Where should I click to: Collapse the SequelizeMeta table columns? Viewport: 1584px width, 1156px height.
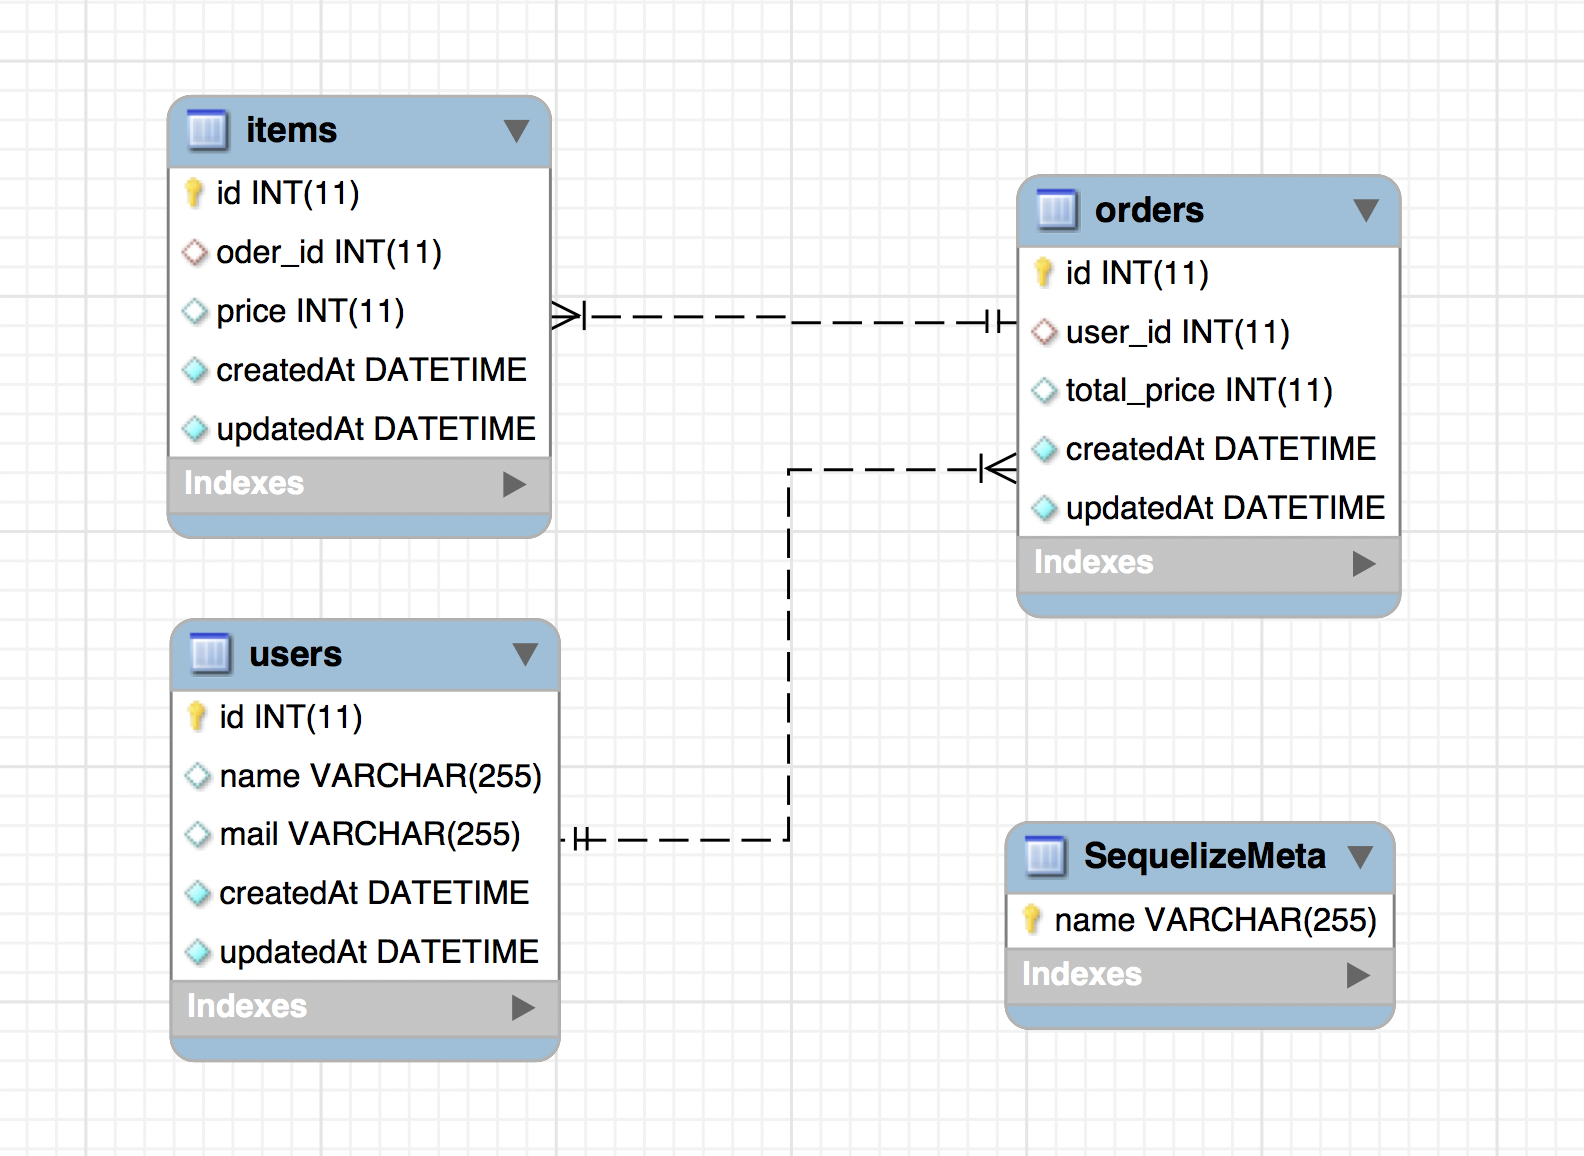1360,857
